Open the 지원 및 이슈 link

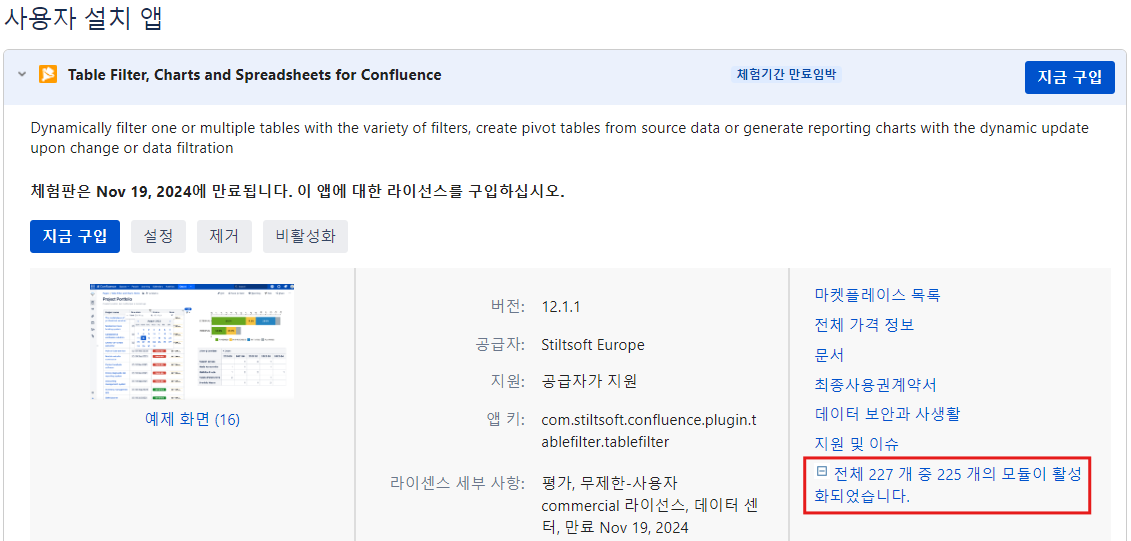click(856, 444)
